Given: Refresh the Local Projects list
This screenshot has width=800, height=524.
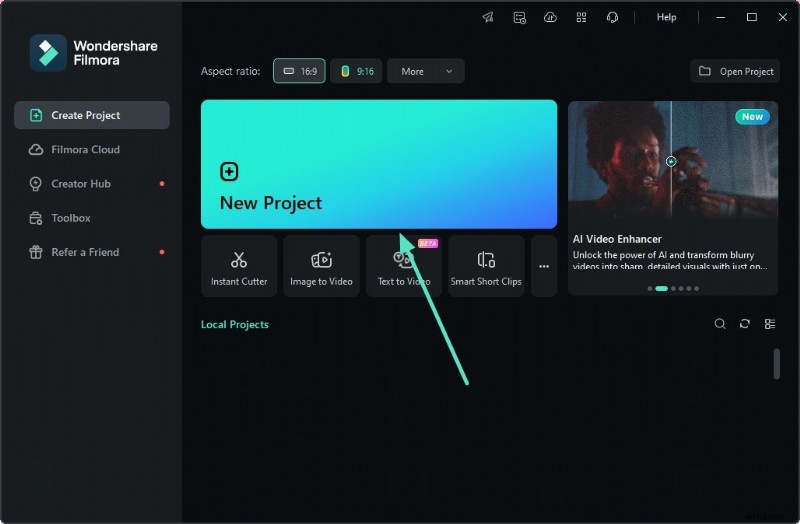Looking at the screenshot, I should click(745, 324).
